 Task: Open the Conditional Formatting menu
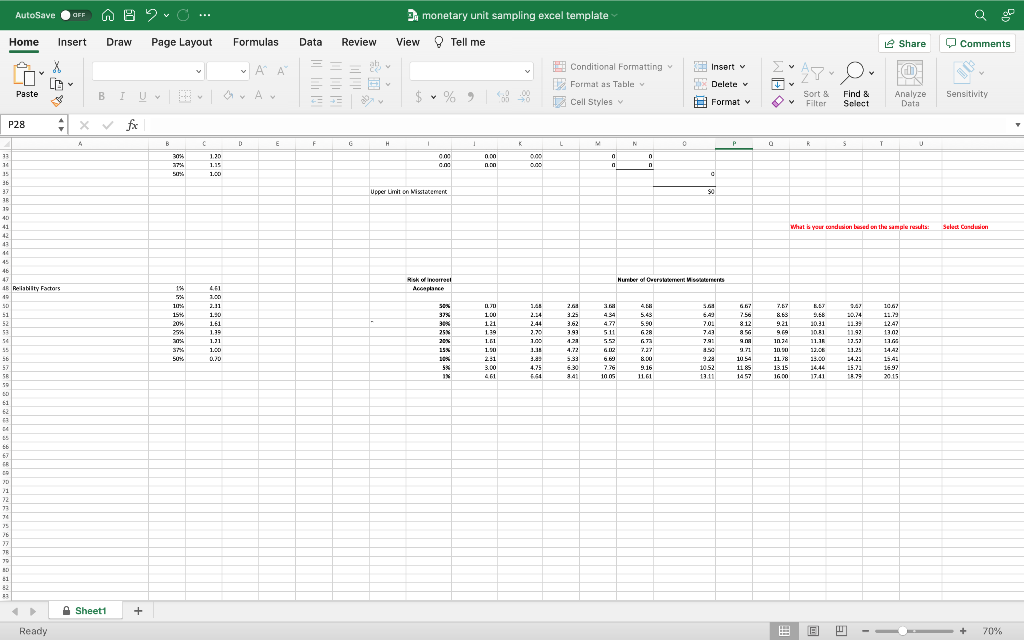(x=613, y=66)
